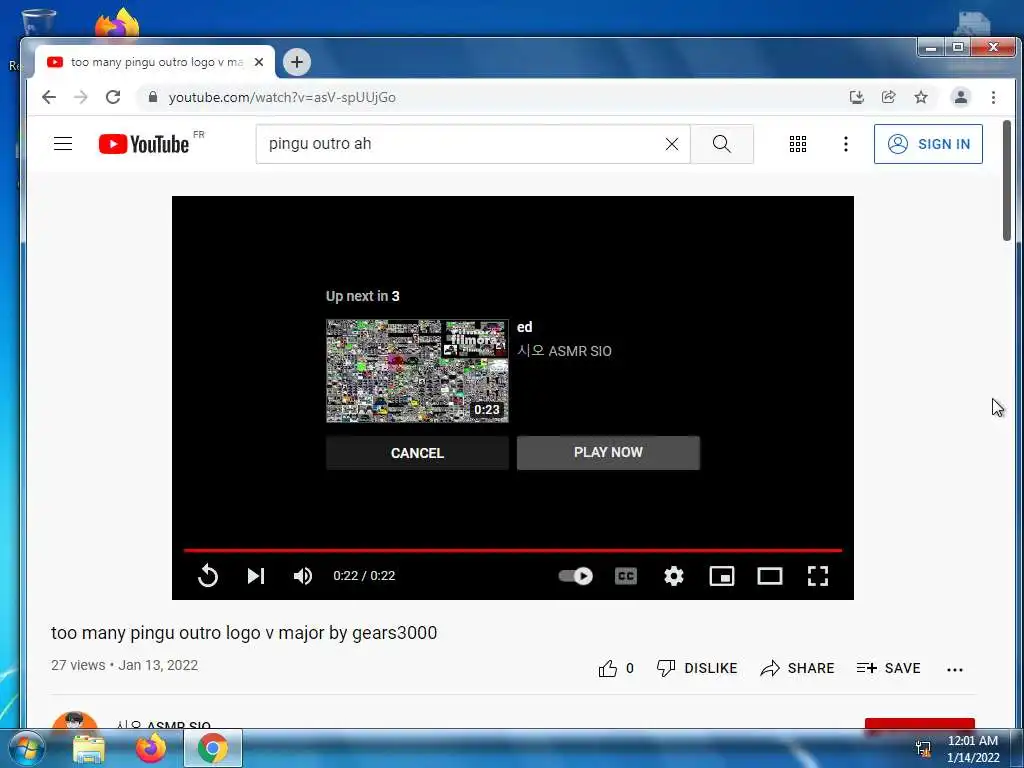Open install app icon in address bar
The image size is (1024, 768).
[856, 97]
